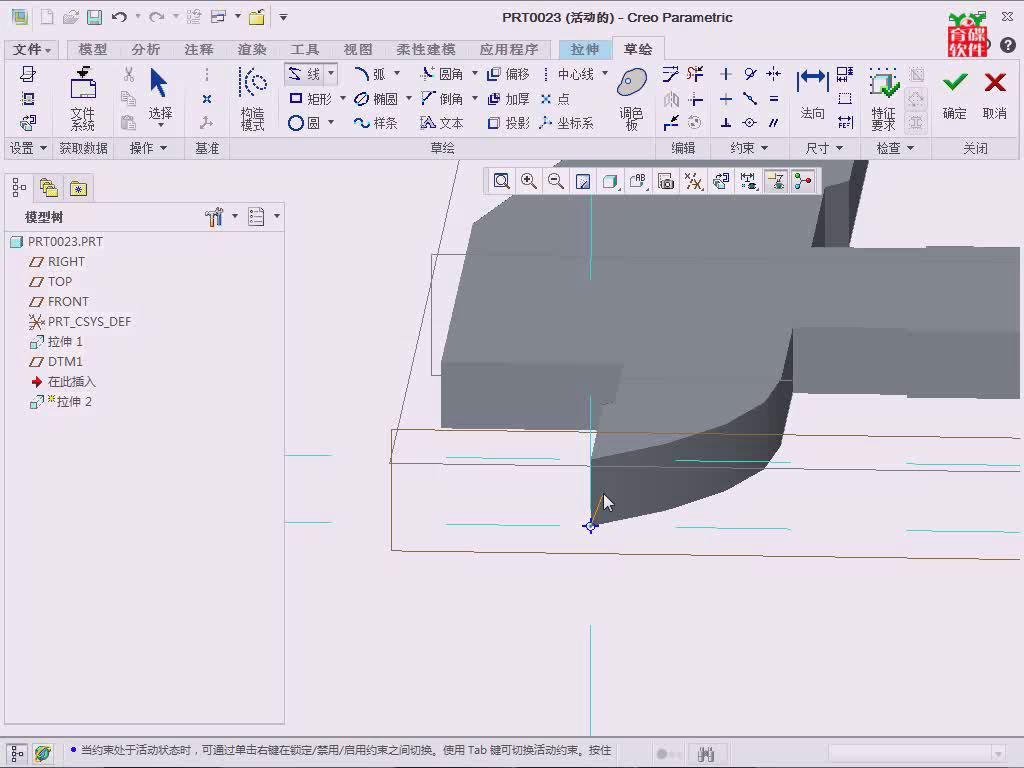Select the Offset tool
The height and width of the screenshot is (768, 1024).
(x=508, y=74)
